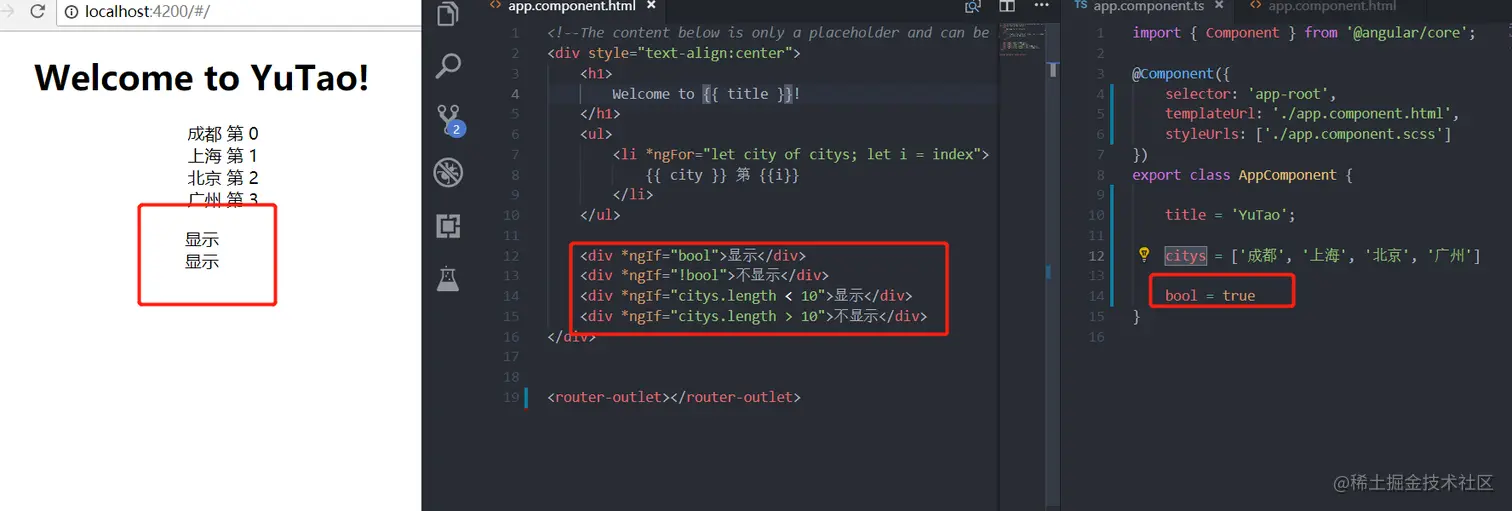Image resolution: width=1512 pixels, height=511 pixels.
Task: Click the minimap scrollbar in HTML editor
Action: click(1052, 68)
